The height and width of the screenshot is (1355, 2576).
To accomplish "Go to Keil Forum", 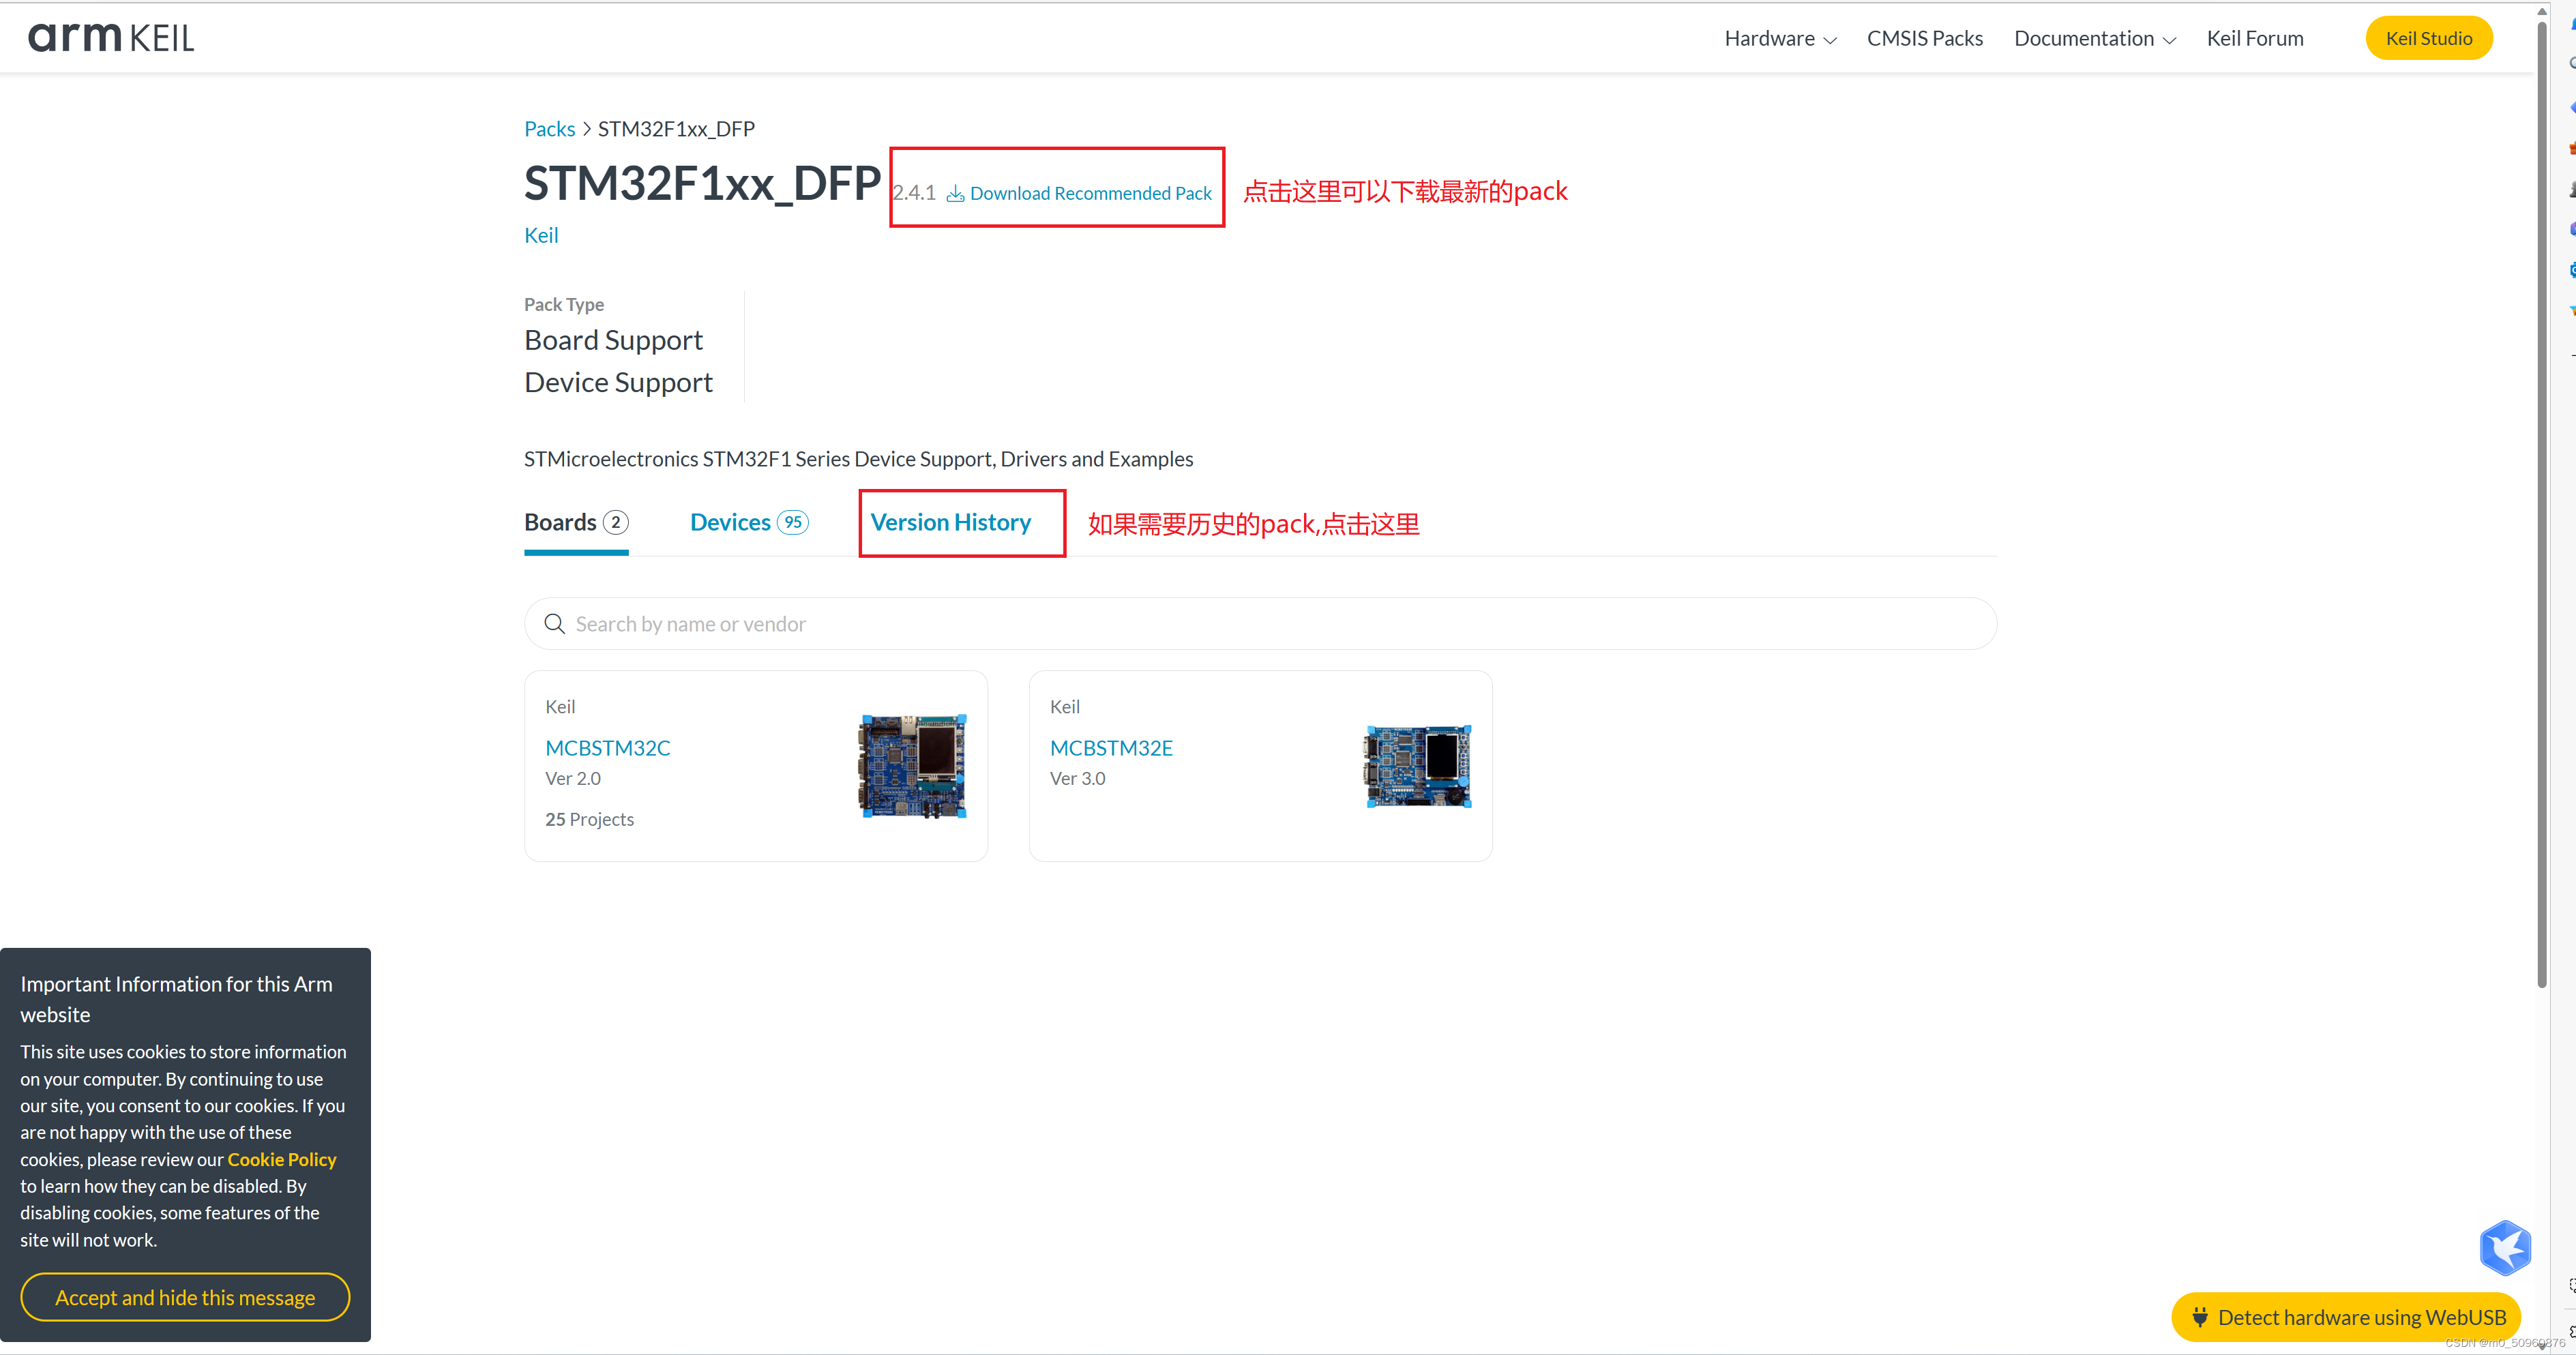I will pyautogui.click(x=2254, y=38).
